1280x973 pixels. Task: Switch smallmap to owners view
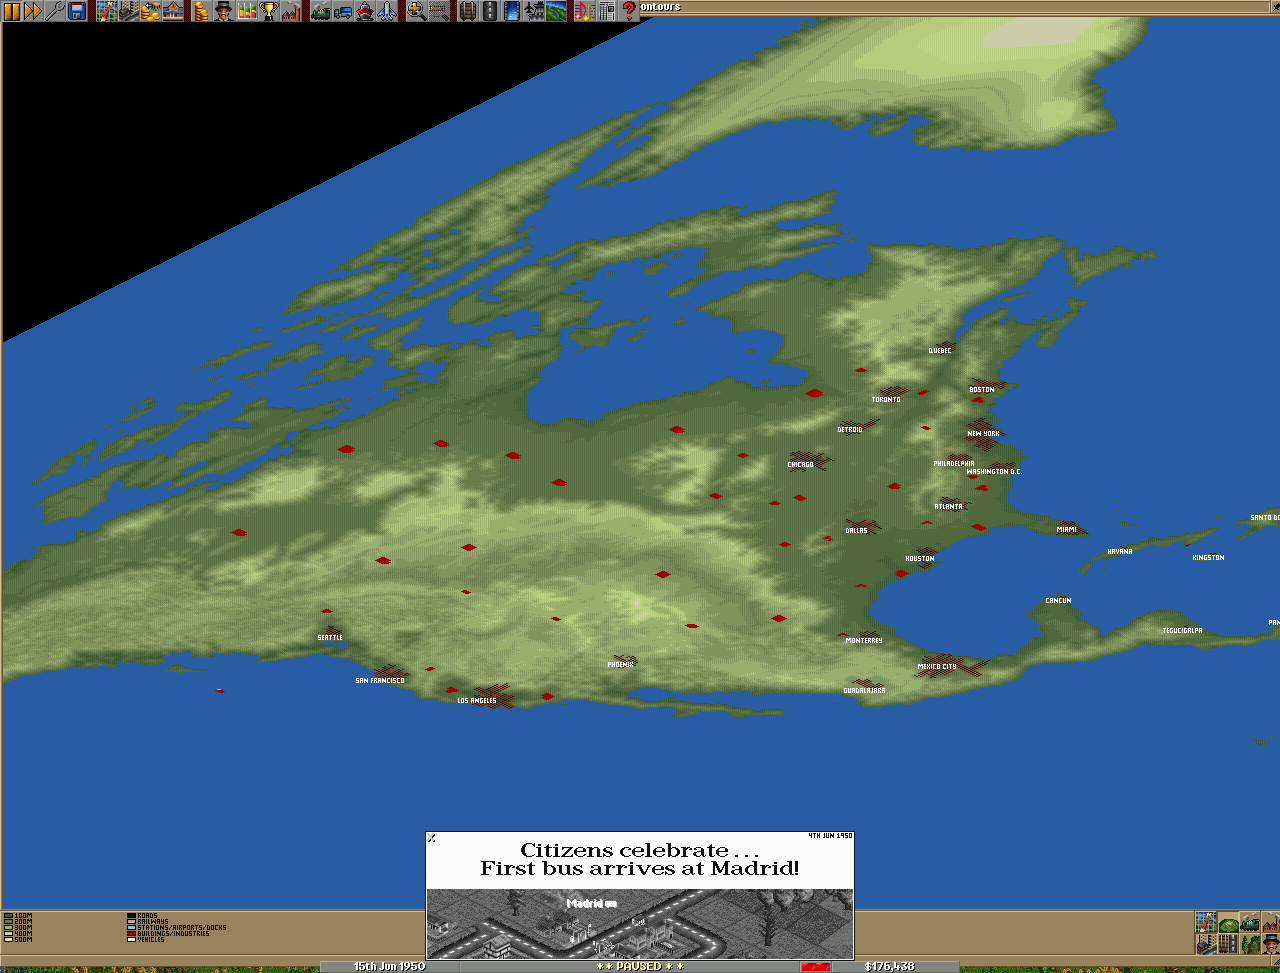pyautogui.click(x=1271, y=944)
